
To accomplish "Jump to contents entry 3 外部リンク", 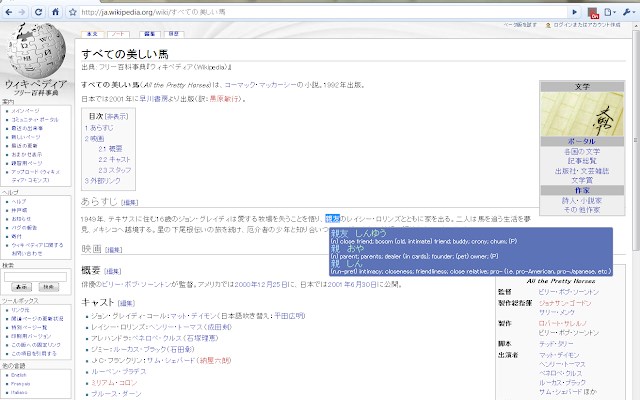I will click(x=102, y=181).
